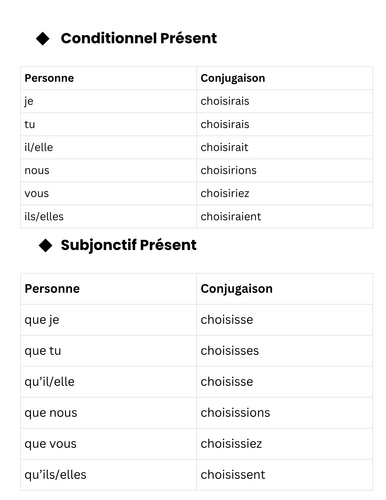
Task: Select the cell containing choisiraient
Action: (284, 217)
